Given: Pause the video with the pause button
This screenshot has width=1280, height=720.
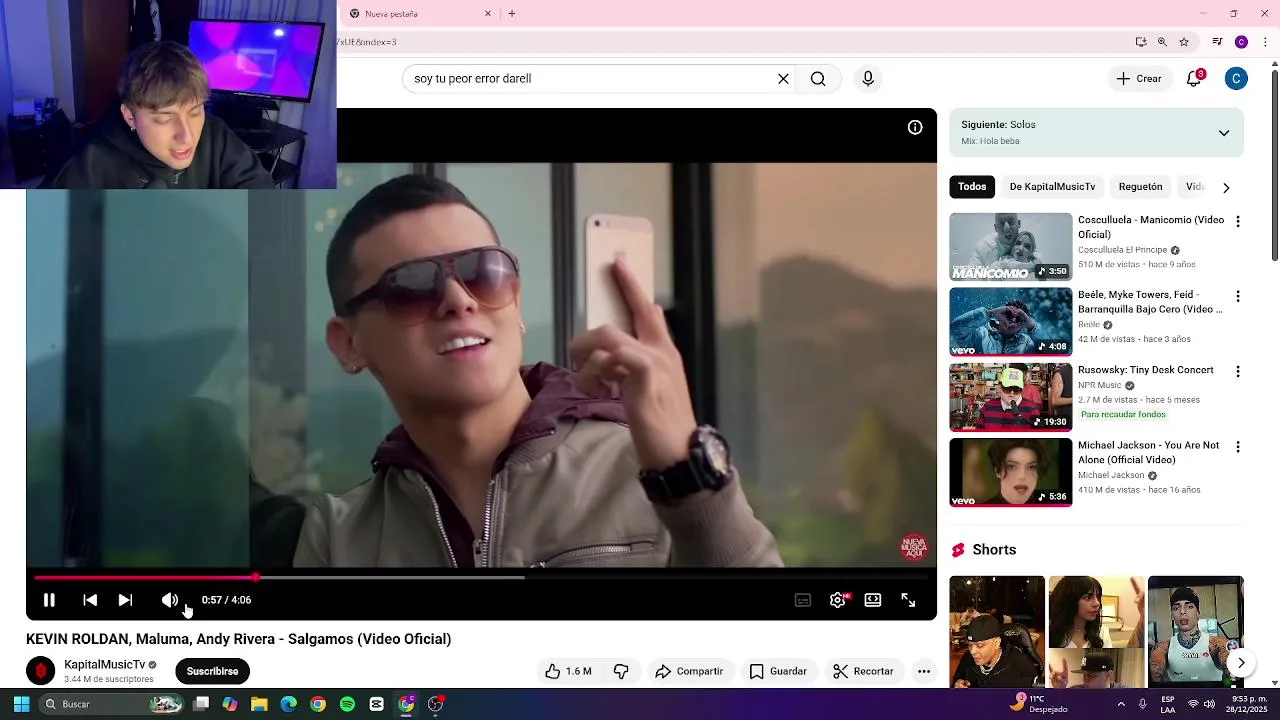Looking at the screenshot, I should click(49, 600).
